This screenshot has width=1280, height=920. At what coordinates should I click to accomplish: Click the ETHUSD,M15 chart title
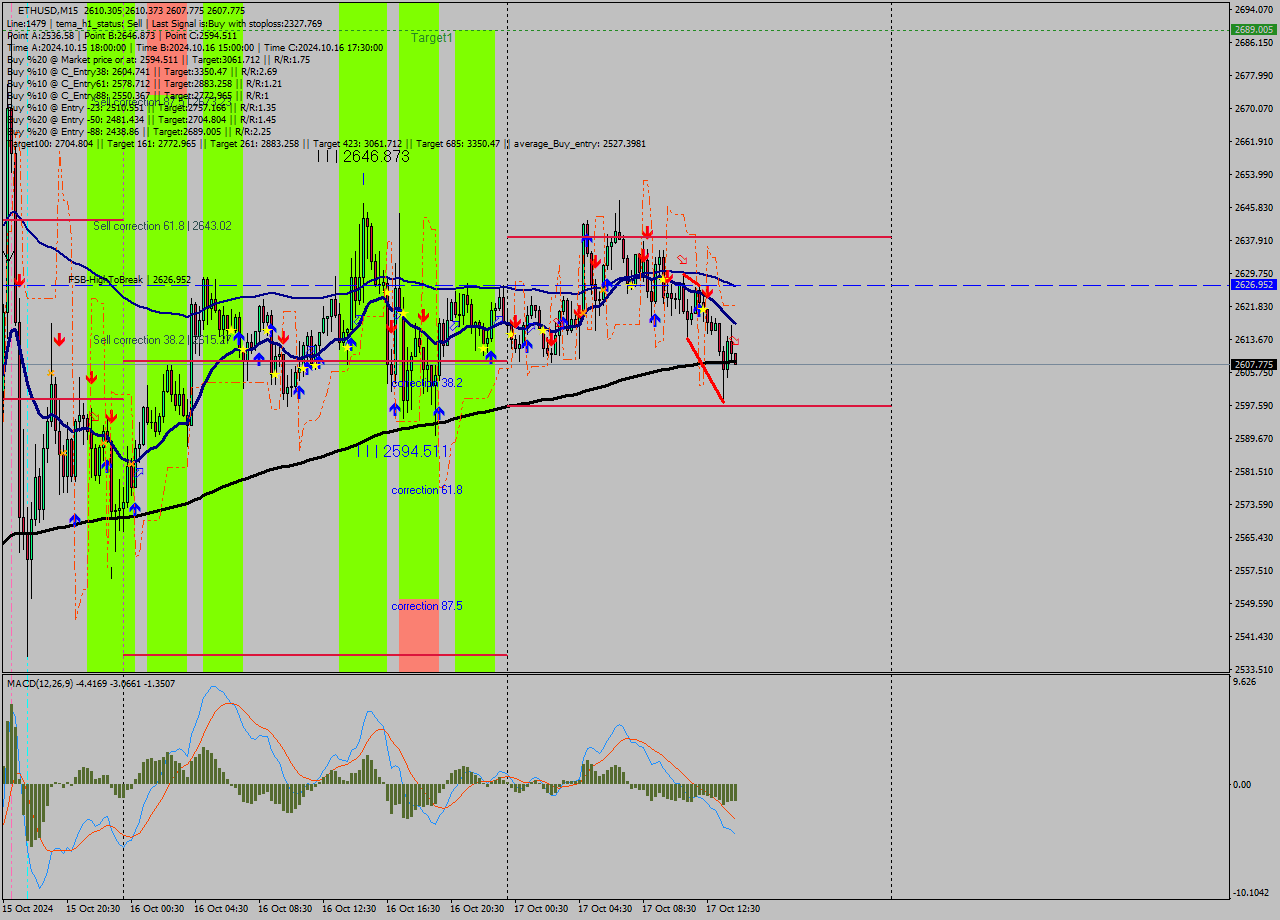[x=48, y=10]
